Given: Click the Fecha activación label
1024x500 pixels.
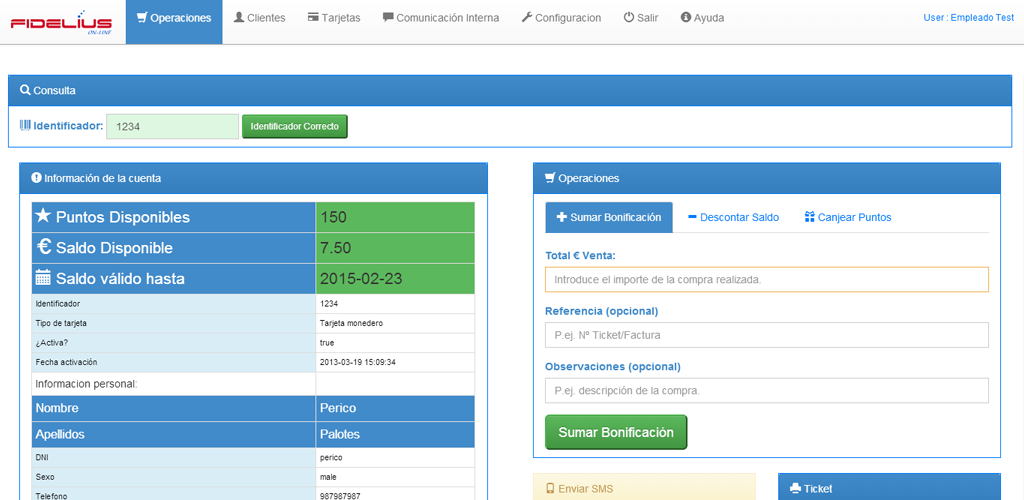Looking at the screenshot, I should [66, 362].
